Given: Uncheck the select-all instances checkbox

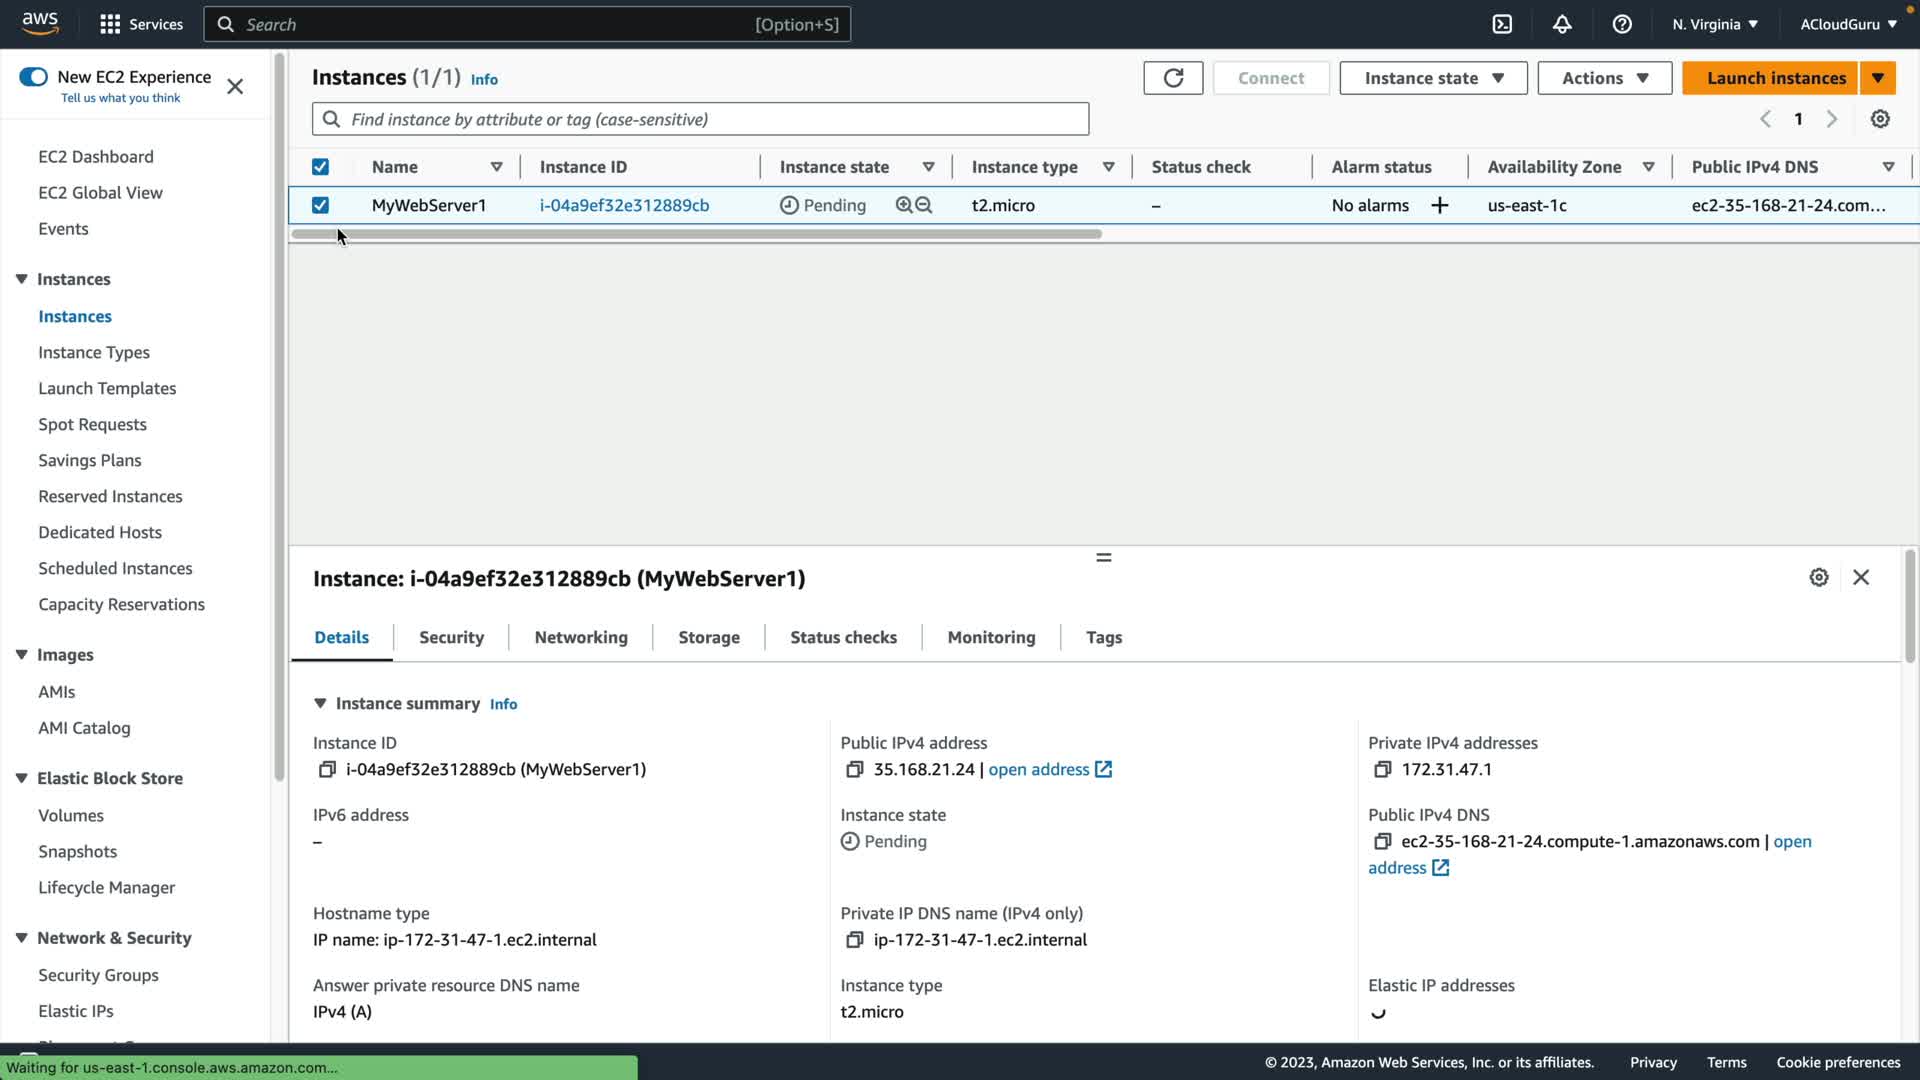Looking at the screenshot, I should pos(320,167).
